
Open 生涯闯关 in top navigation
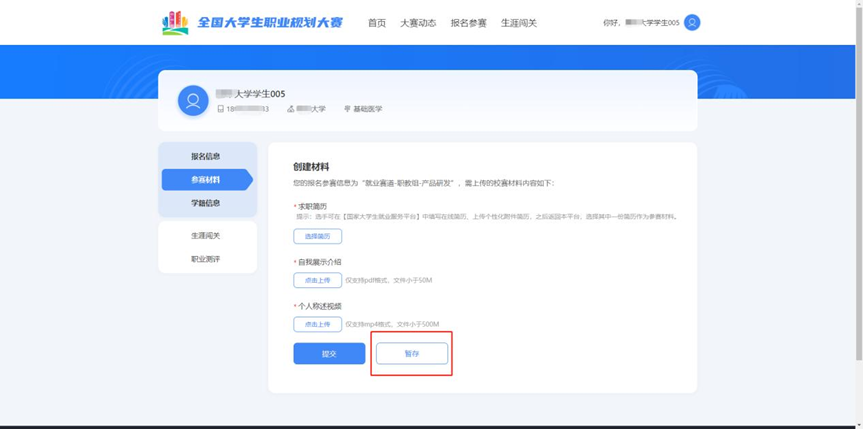518,23
